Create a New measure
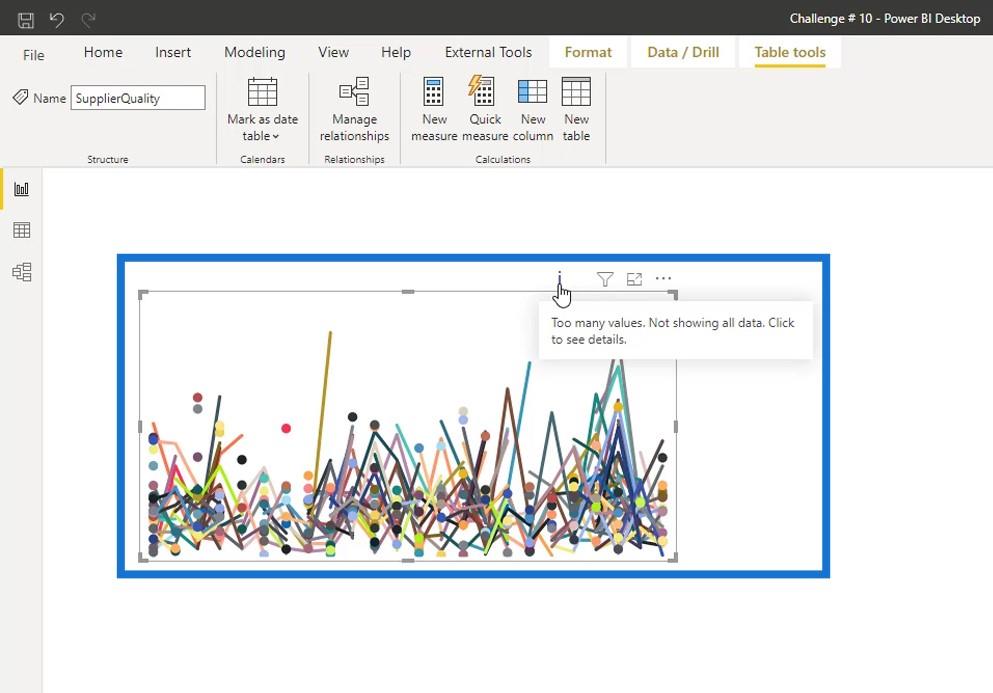Image resolution: width=993 pixels, height=693 pixels. pos(434,110)
